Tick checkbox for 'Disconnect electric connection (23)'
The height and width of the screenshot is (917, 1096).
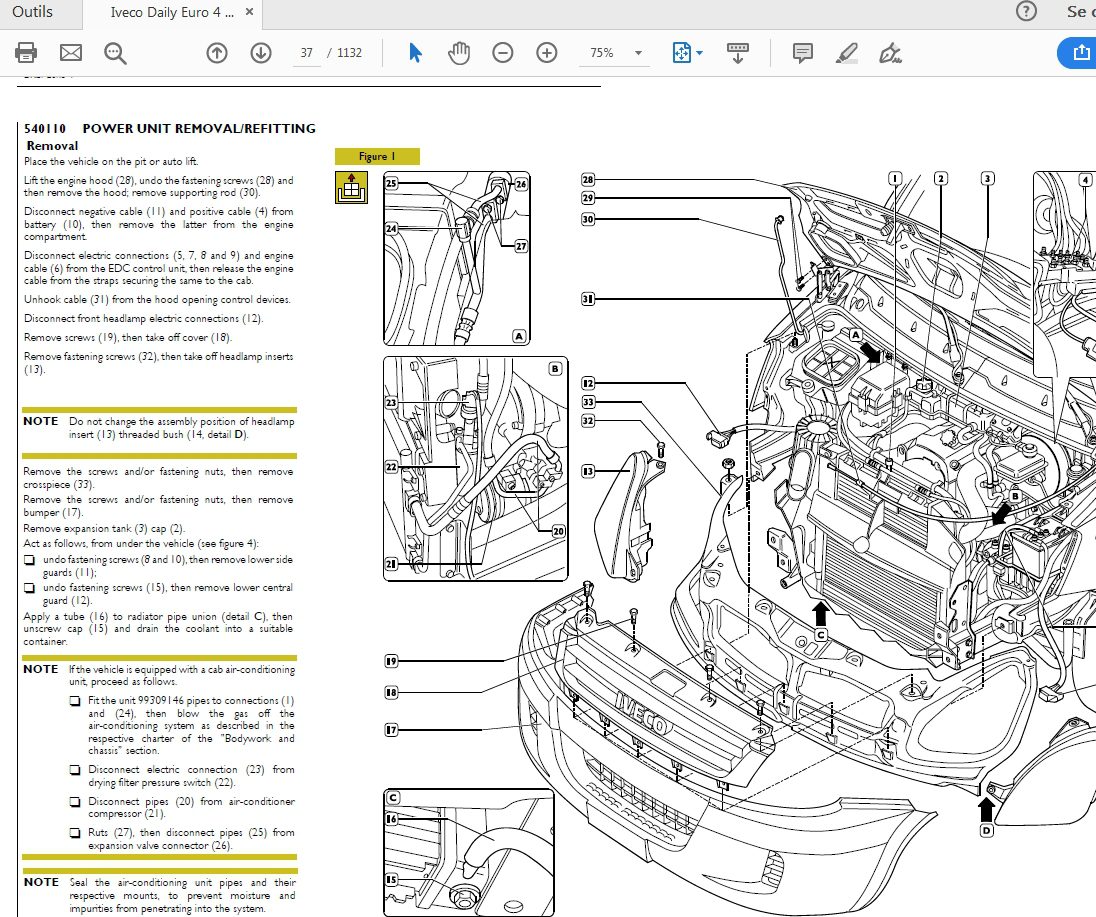75,770
